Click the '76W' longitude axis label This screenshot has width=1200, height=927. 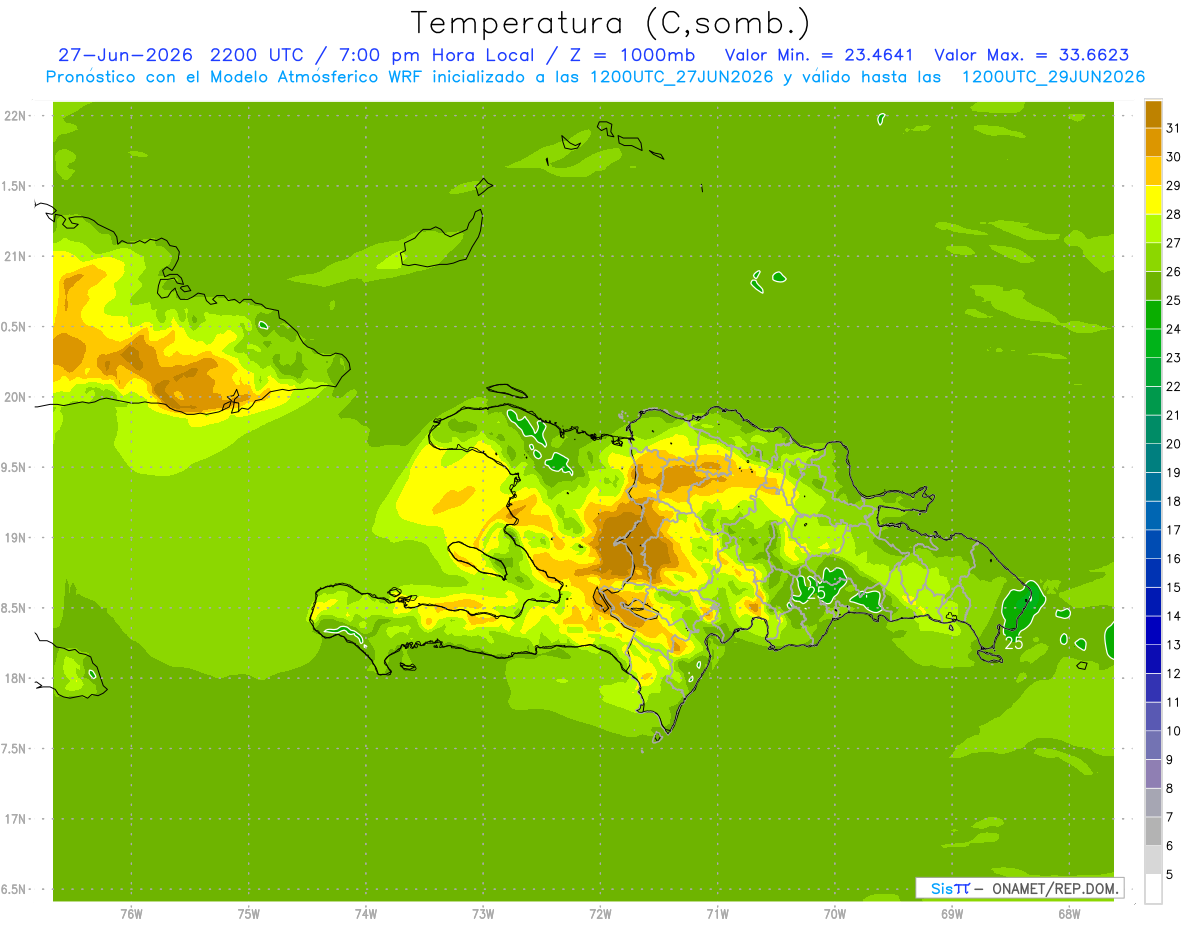point(131,915)
